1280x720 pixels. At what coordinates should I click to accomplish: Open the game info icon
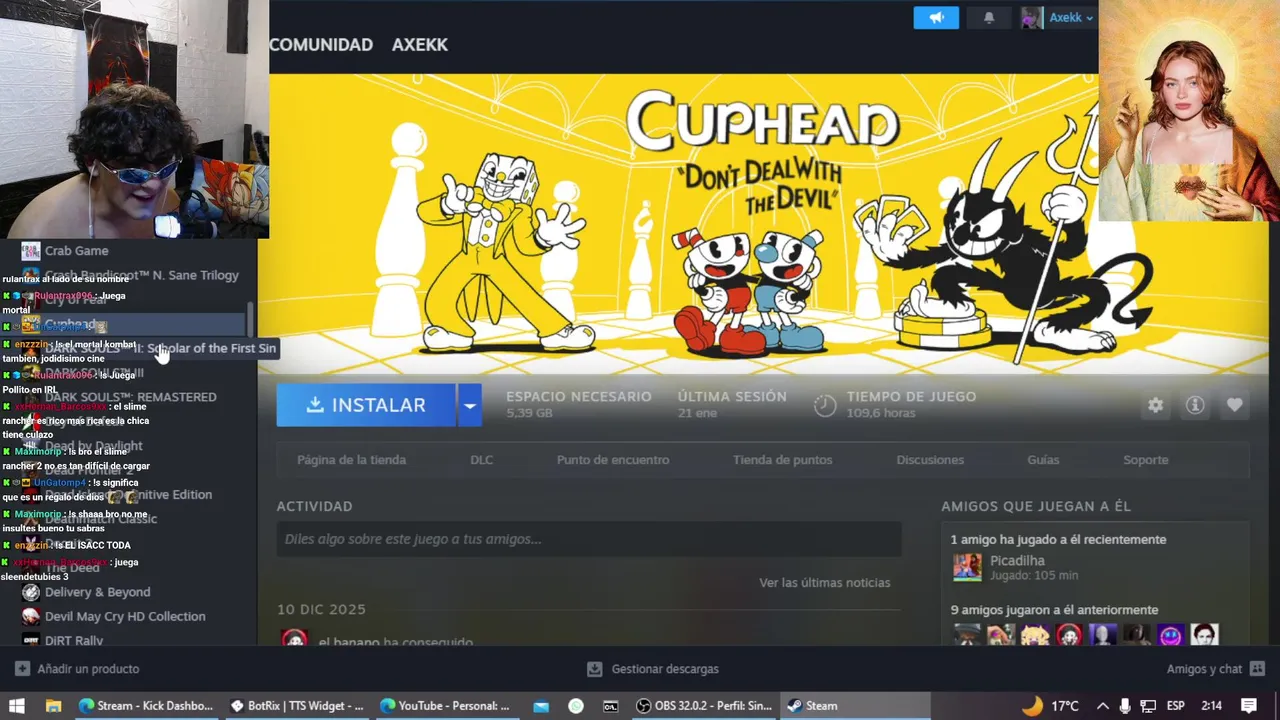tap(1195, 405)
